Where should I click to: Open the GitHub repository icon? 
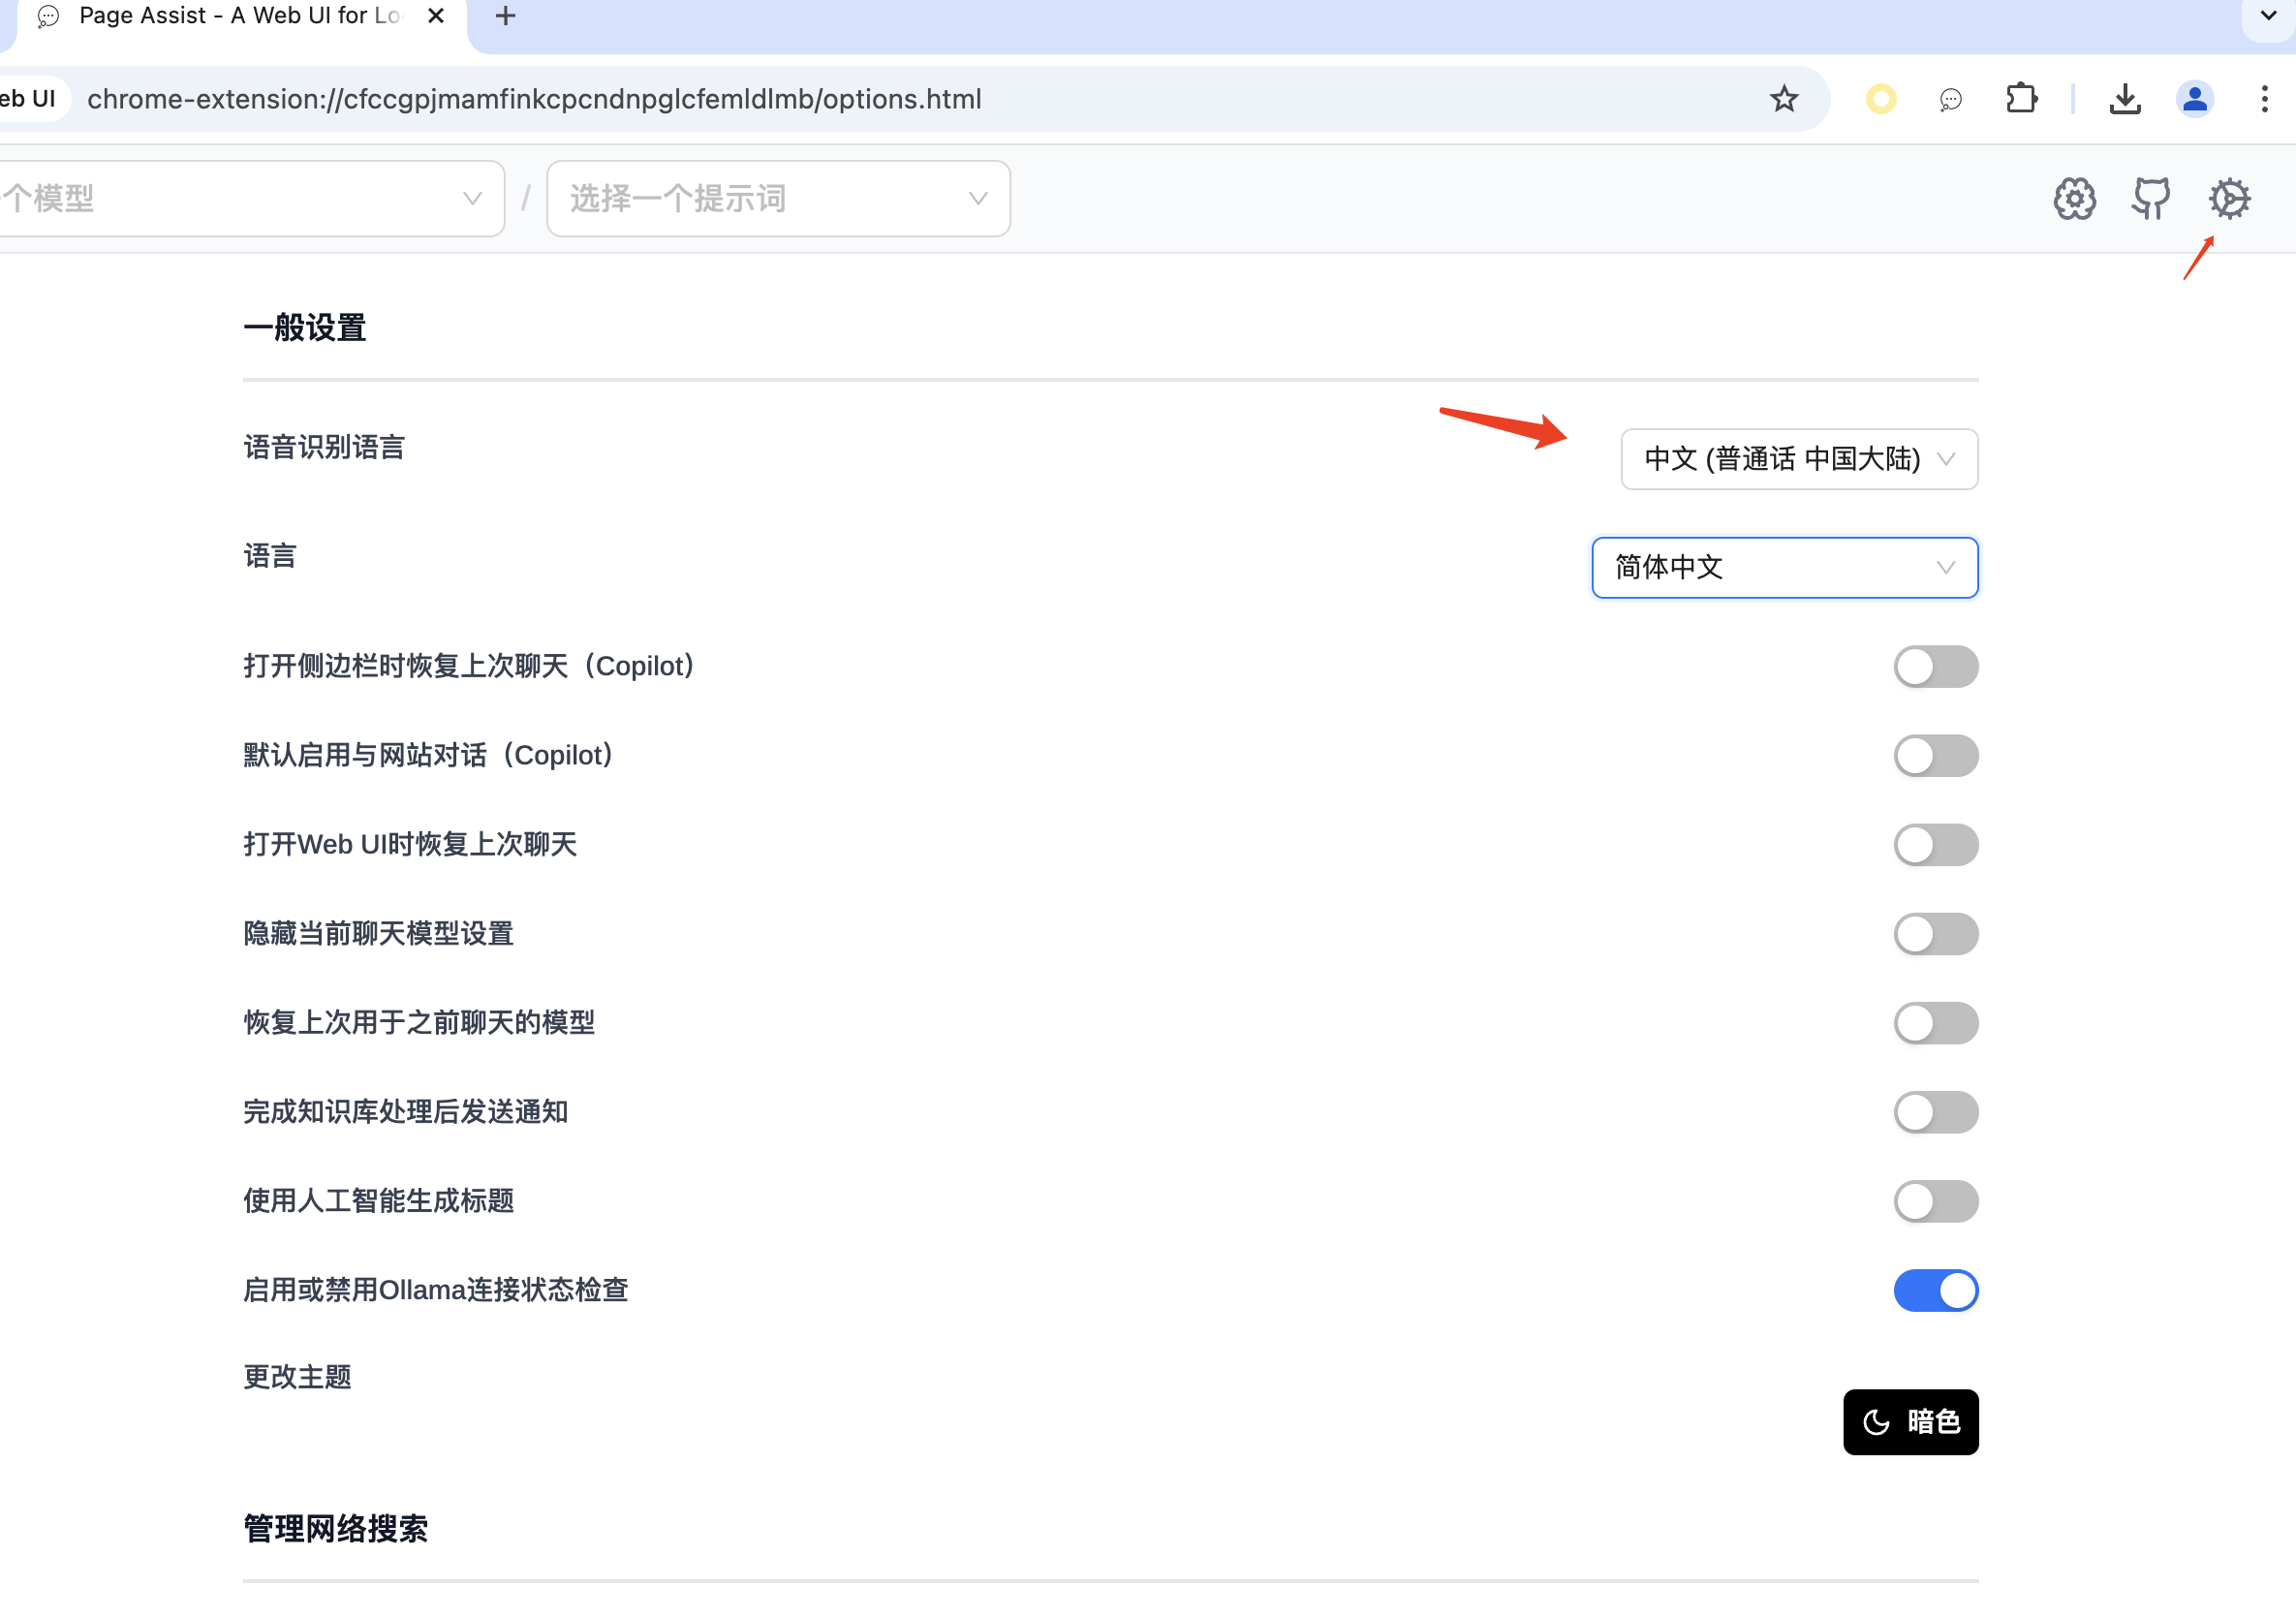click(2150, 199)
